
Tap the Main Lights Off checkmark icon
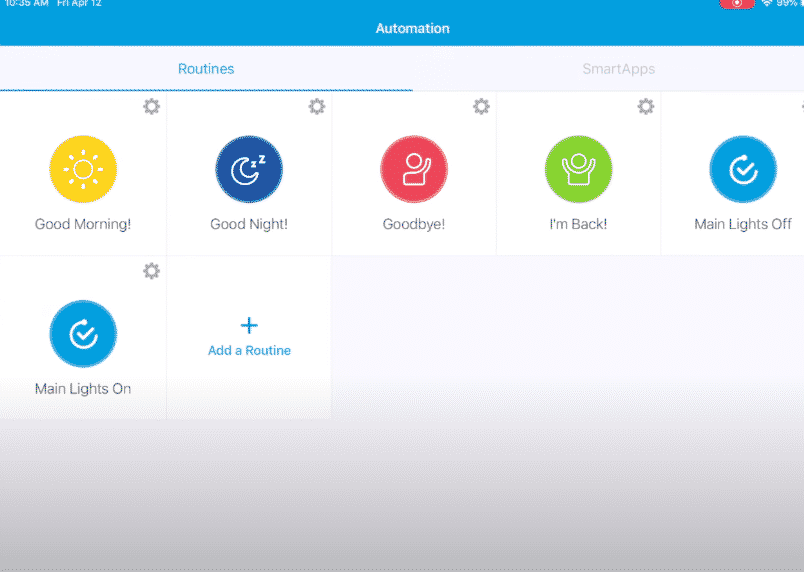(742, 170)
